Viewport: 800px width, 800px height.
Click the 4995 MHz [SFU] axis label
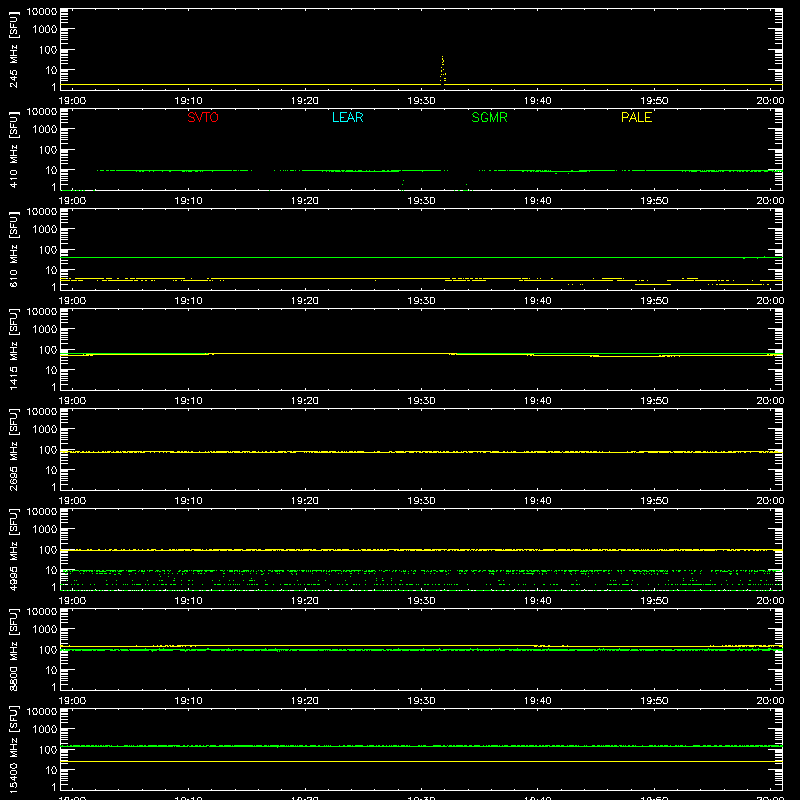point(13,549)
